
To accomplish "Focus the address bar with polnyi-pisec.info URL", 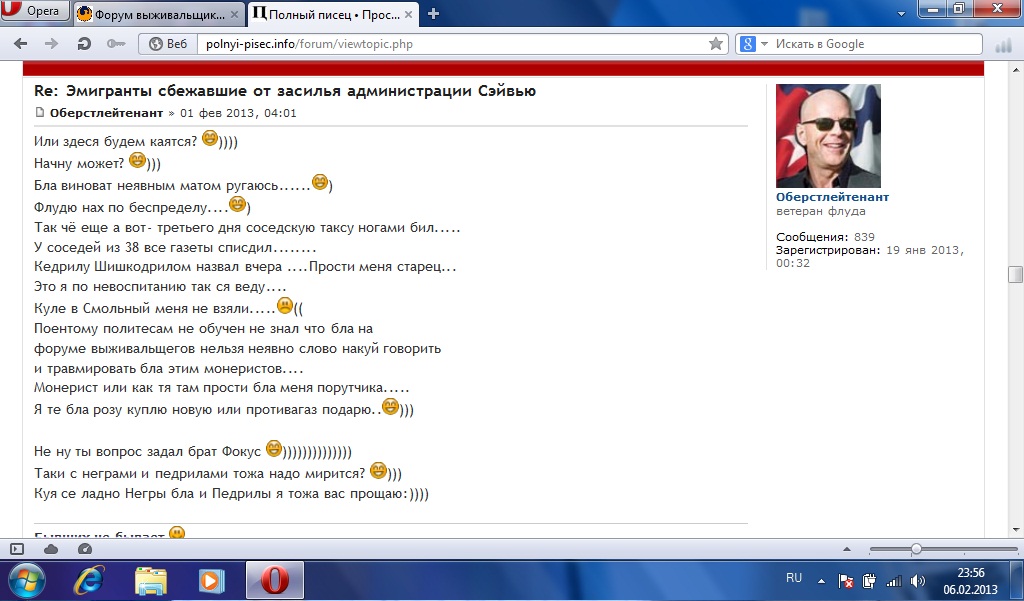I will (x=451, y=44).
